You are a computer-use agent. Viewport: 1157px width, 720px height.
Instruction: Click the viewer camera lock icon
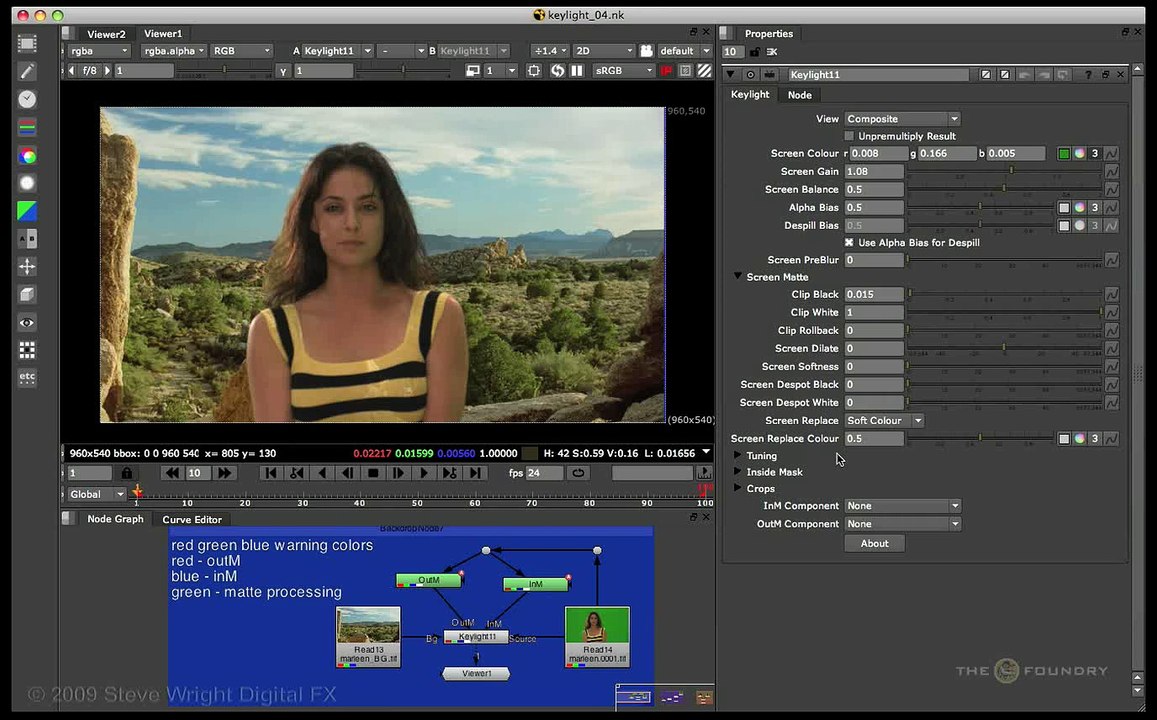point(646,51)
